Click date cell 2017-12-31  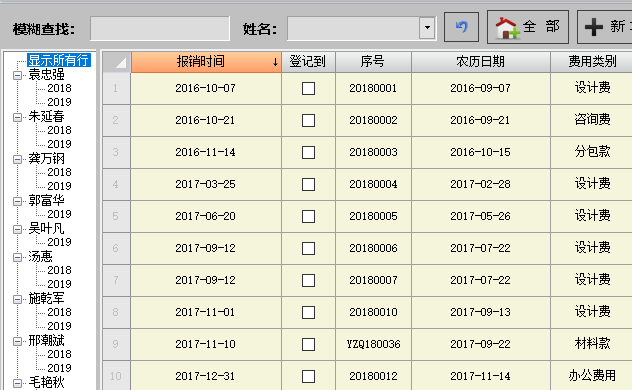[206, 375]
